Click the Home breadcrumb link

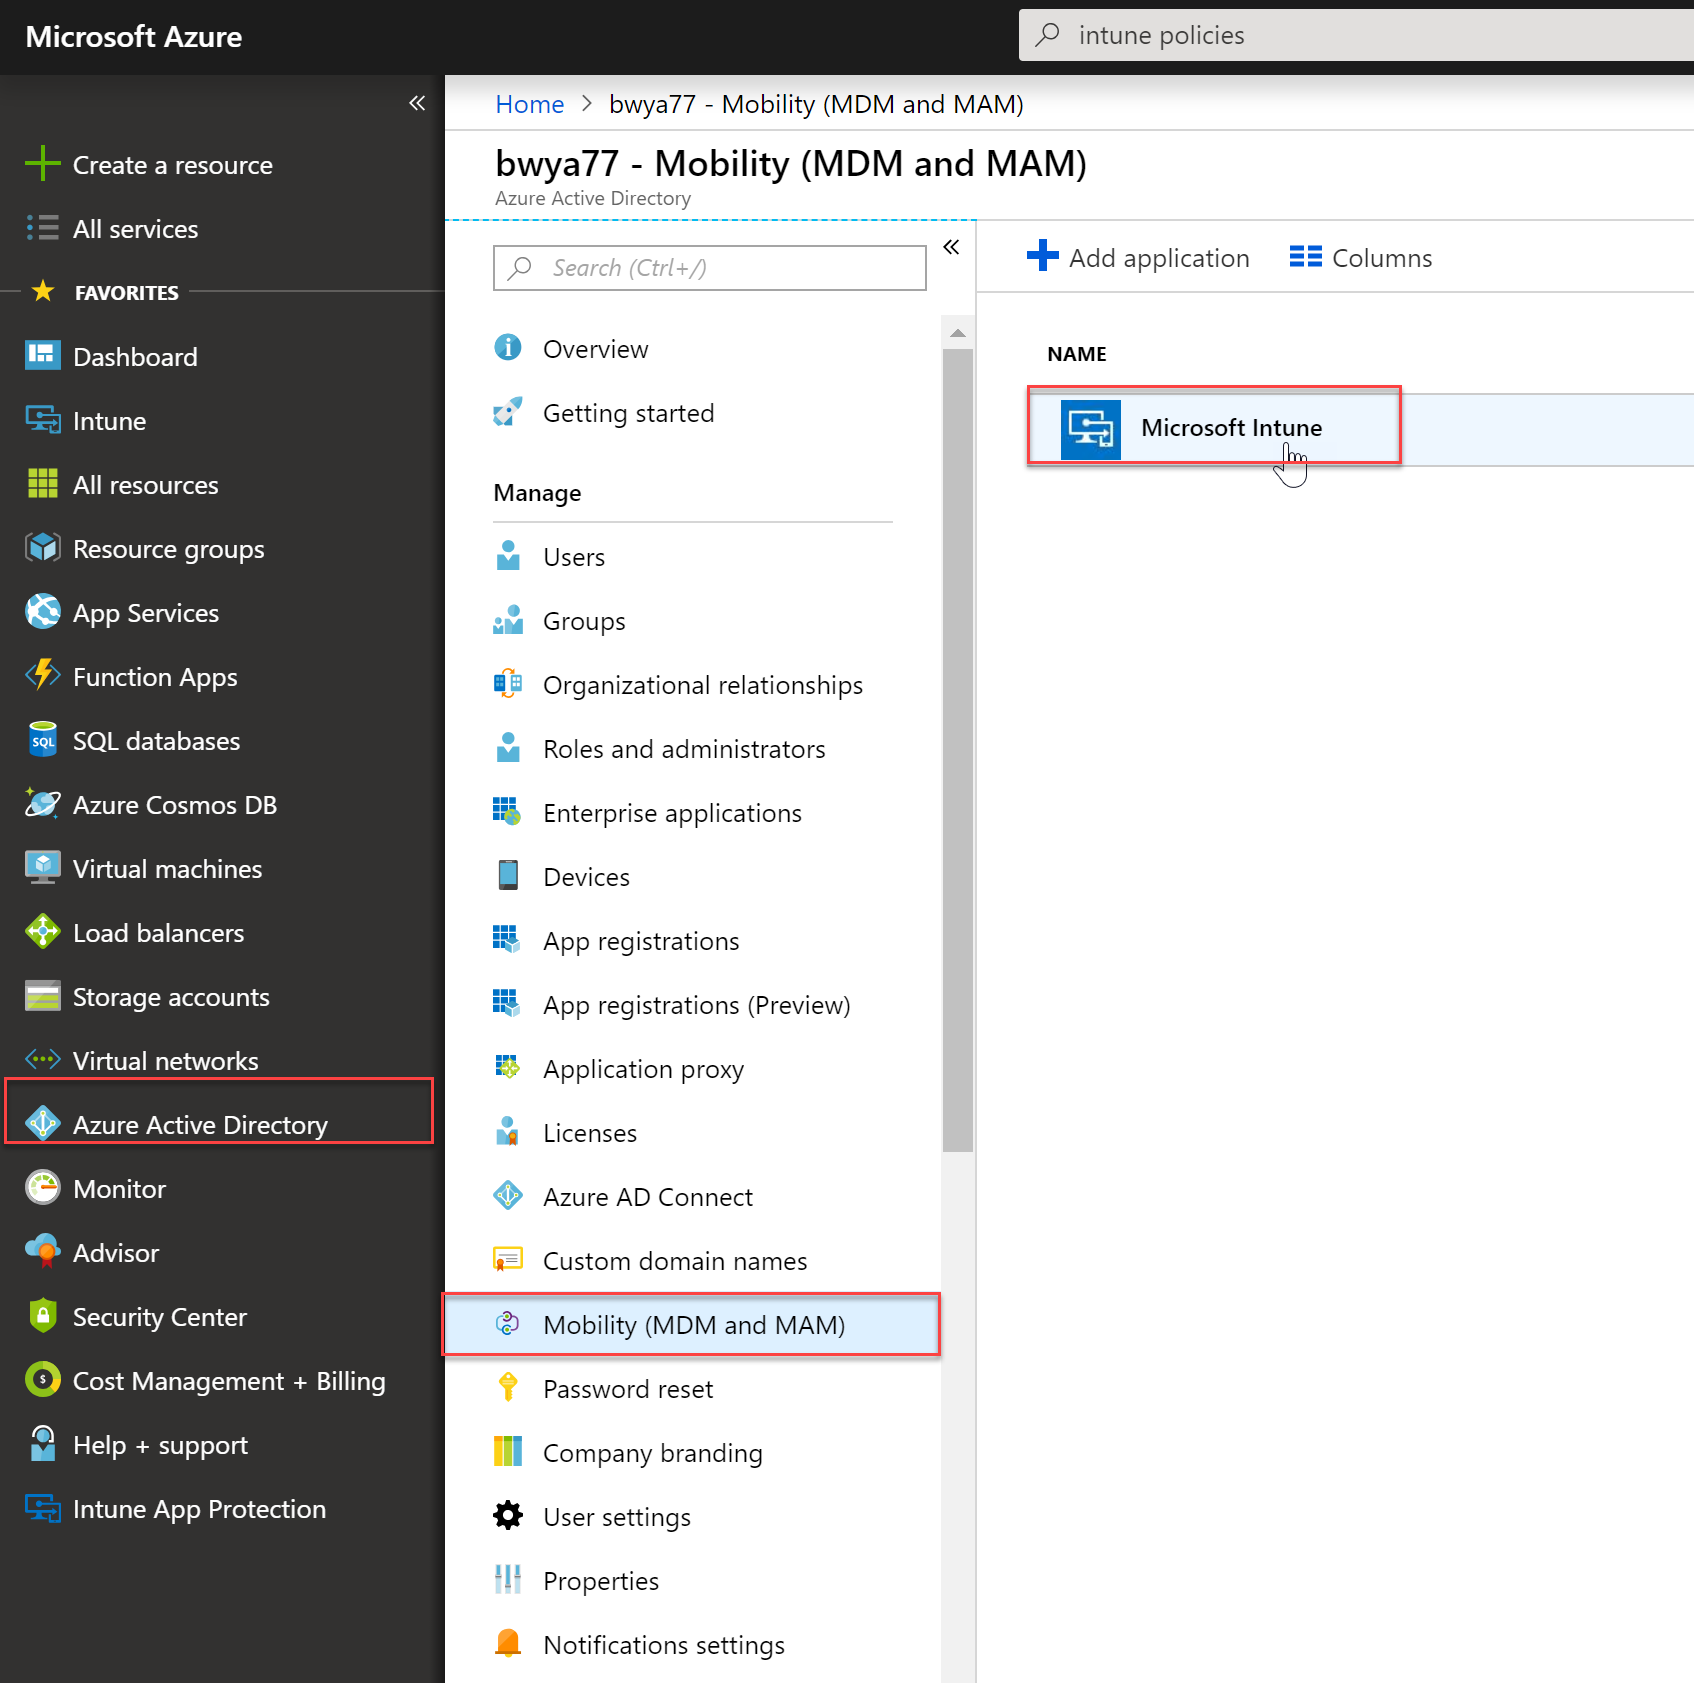point(529,104)
